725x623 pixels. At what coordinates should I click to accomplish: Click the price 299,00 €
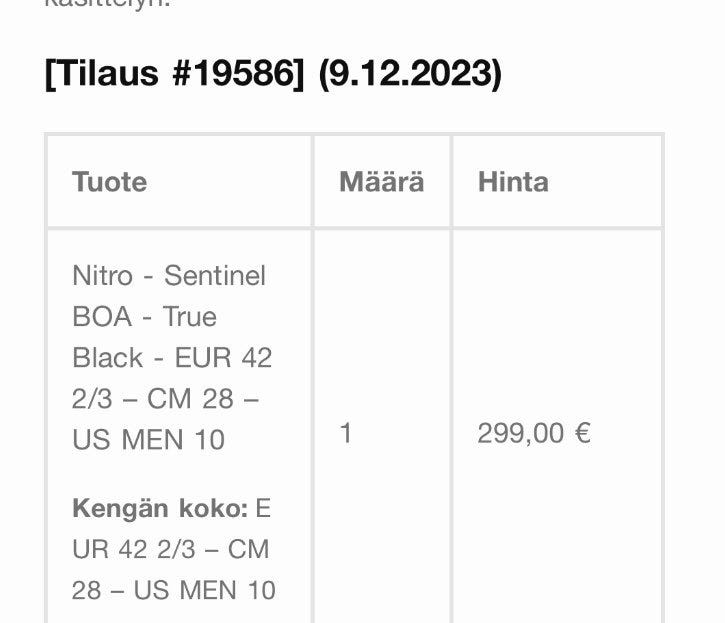[x=533, y=433]
